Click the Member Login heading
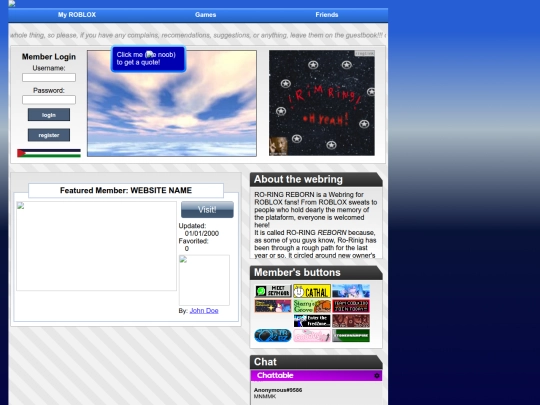 tap(49, 57)
